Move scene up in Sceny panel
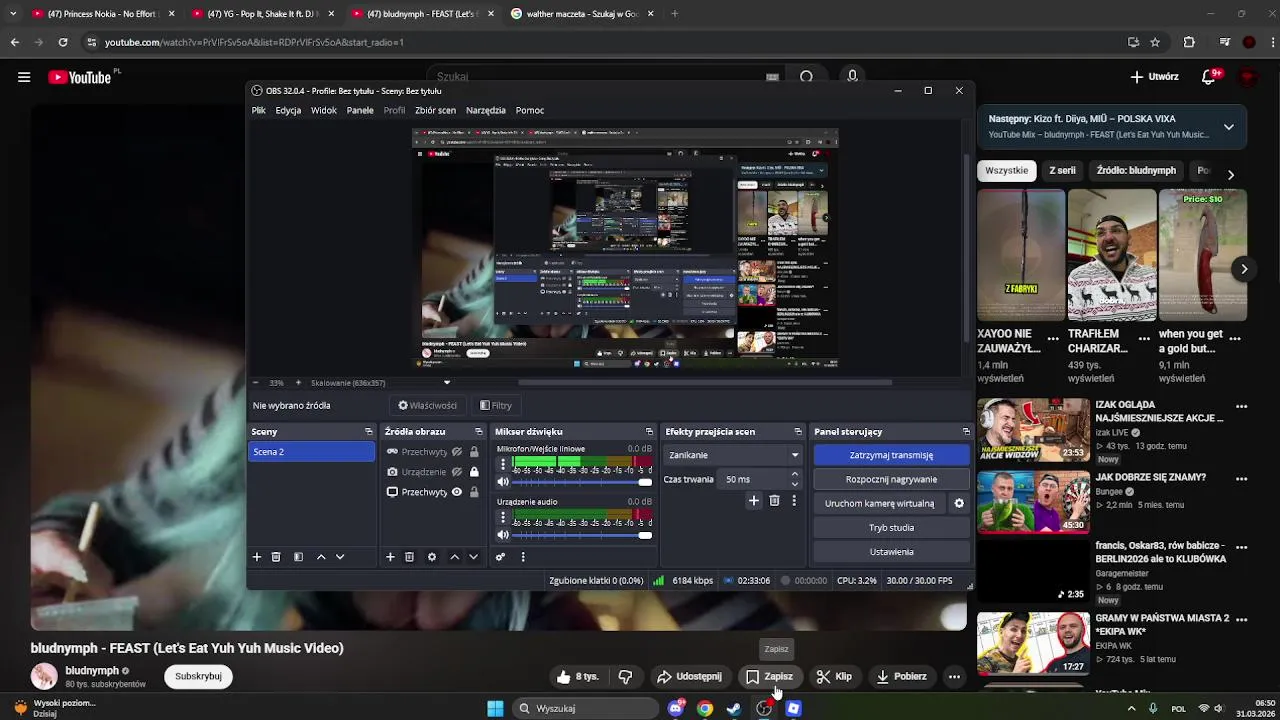The height and width of the screenshot is (720, 1280). click(x=321, y=557)
